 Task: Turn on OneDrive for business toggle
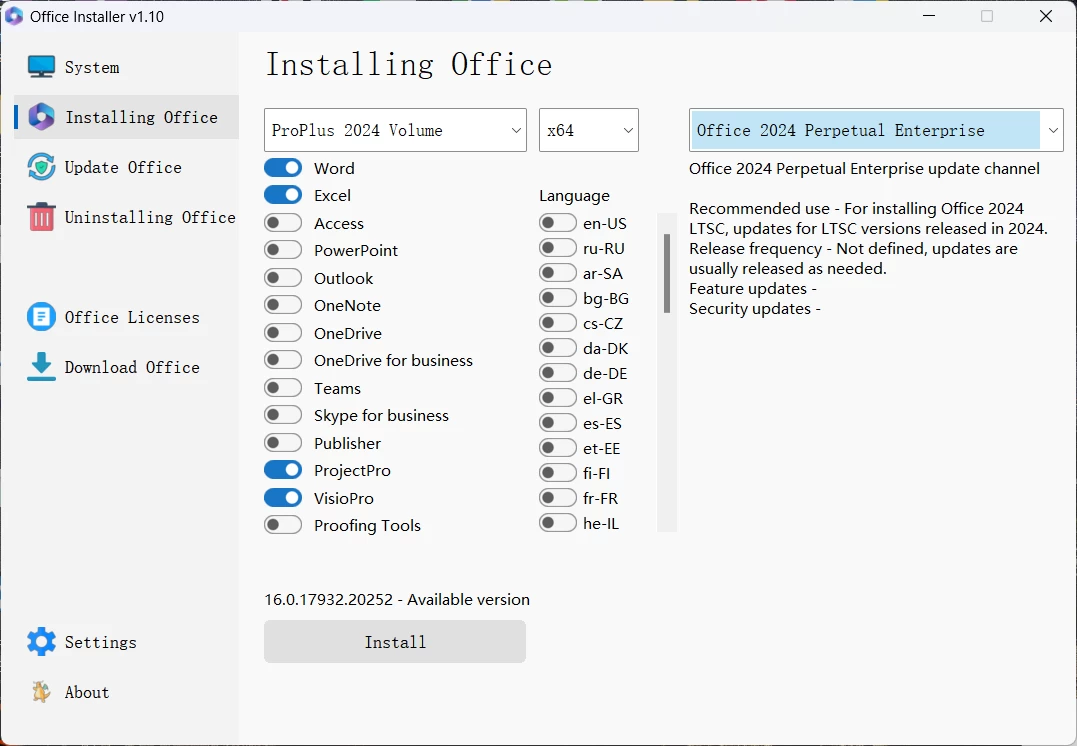click(283, 360)
